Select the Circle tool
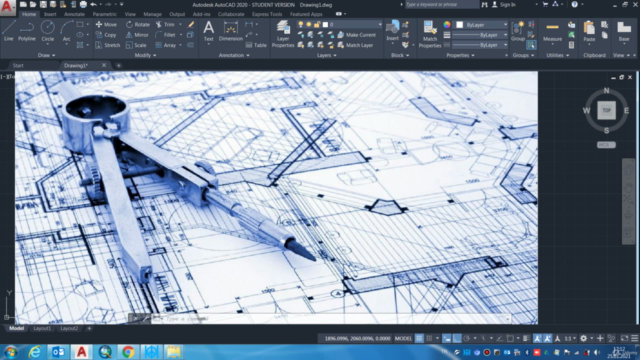Image resolution: width=640 pixels, height=360 pixels. coord(47,31)
